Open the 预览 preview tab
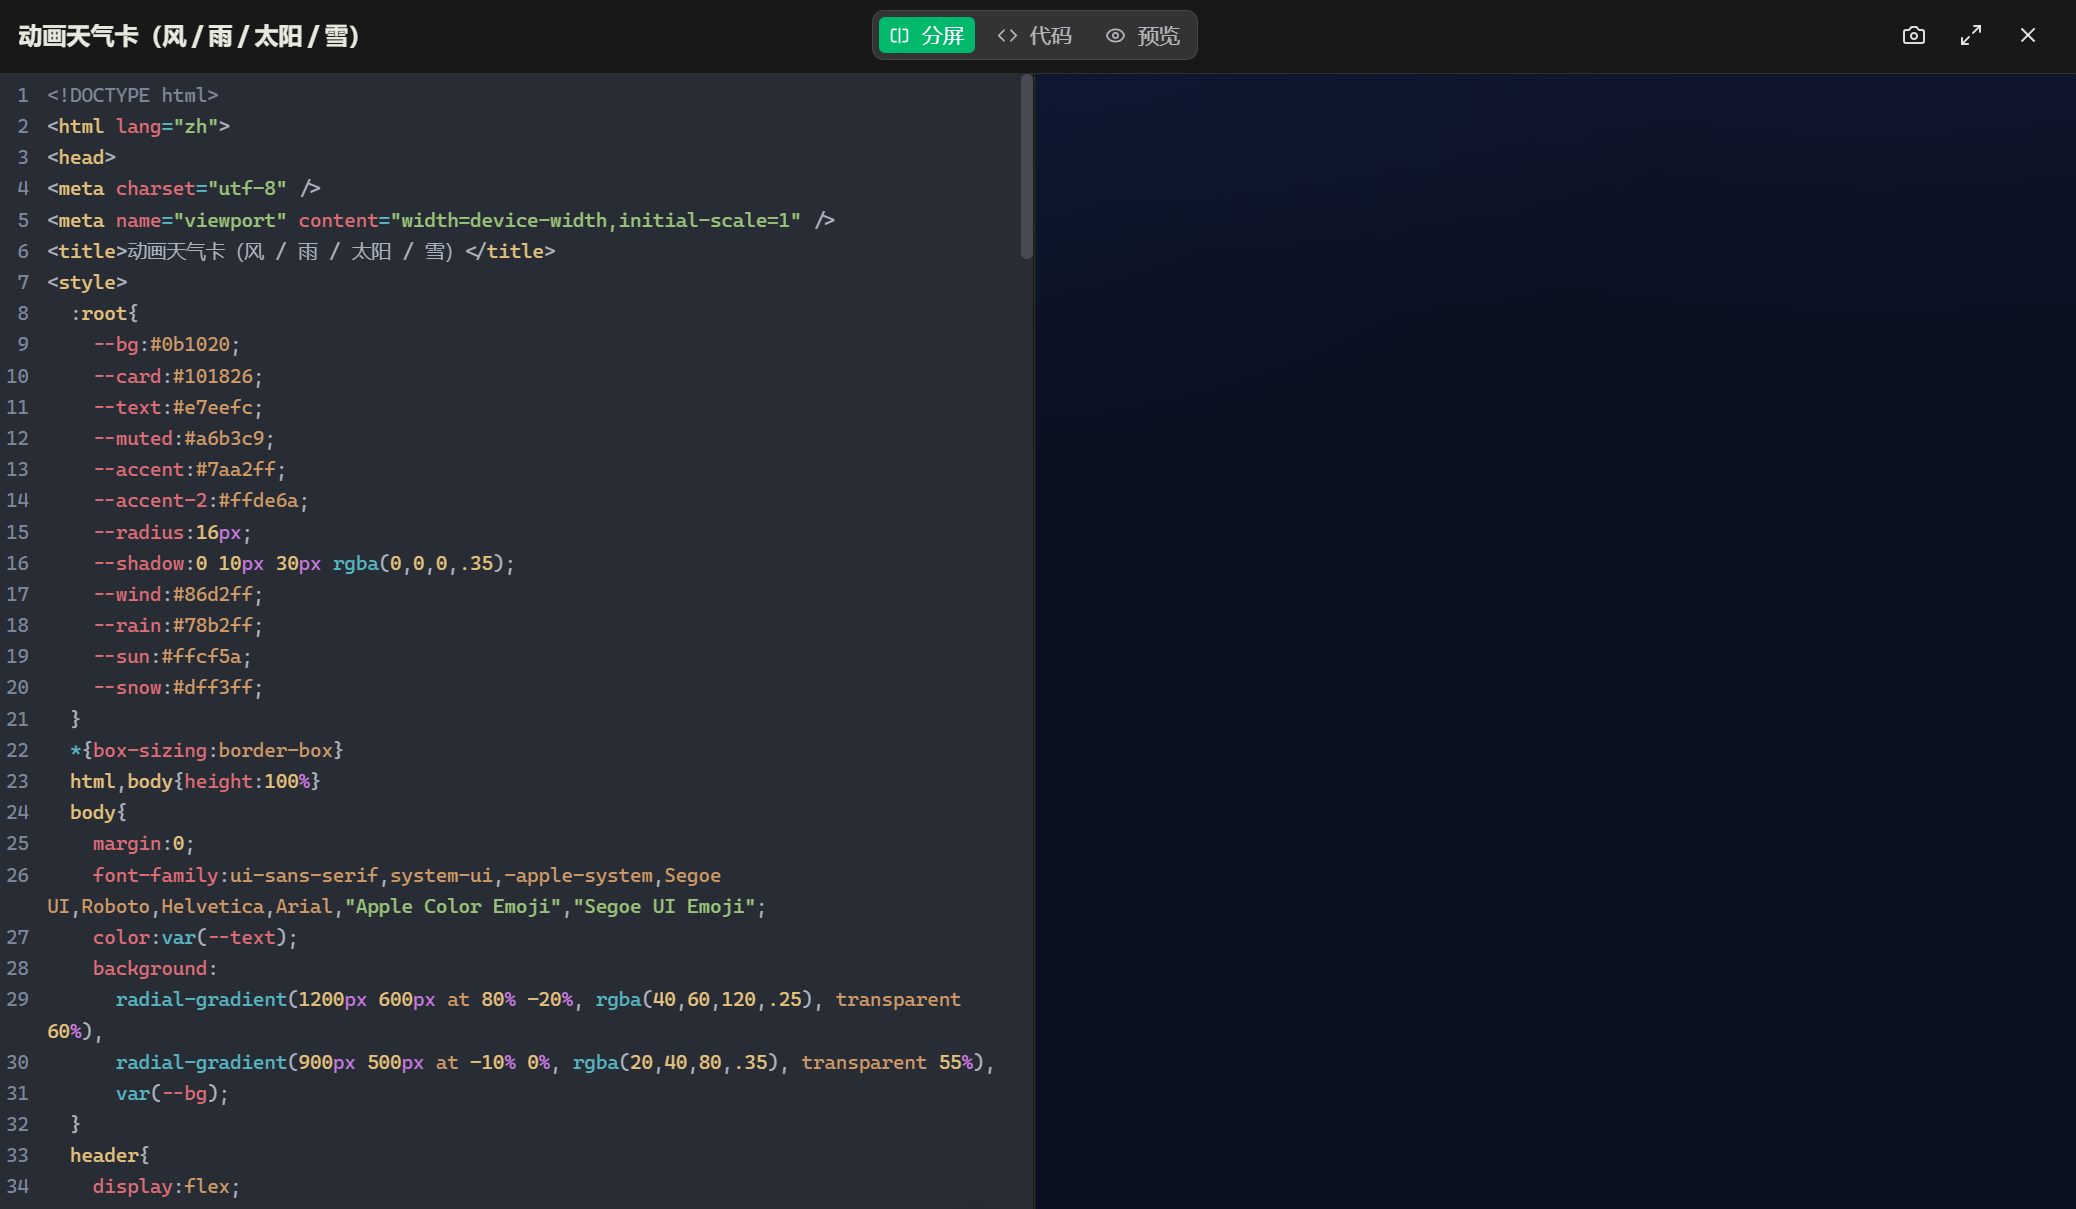Screen dimensions: 2076x1209 pyautogui.click(x=1143, y=36)
